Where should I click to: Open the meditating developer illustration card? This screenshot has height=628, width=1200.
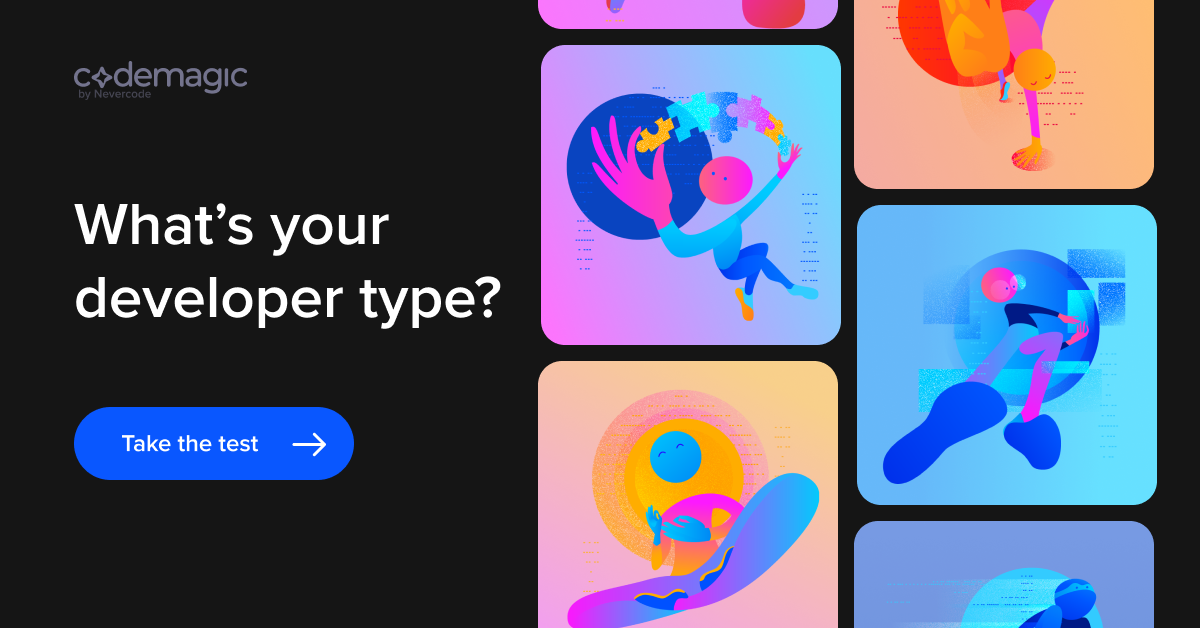point(688,494)
